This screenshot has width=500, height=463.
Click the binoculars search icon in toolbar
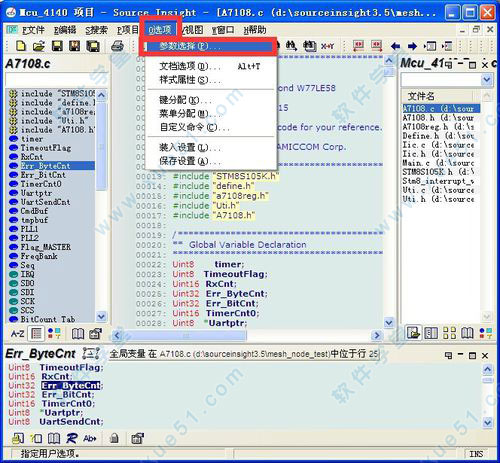coord(291,46)
